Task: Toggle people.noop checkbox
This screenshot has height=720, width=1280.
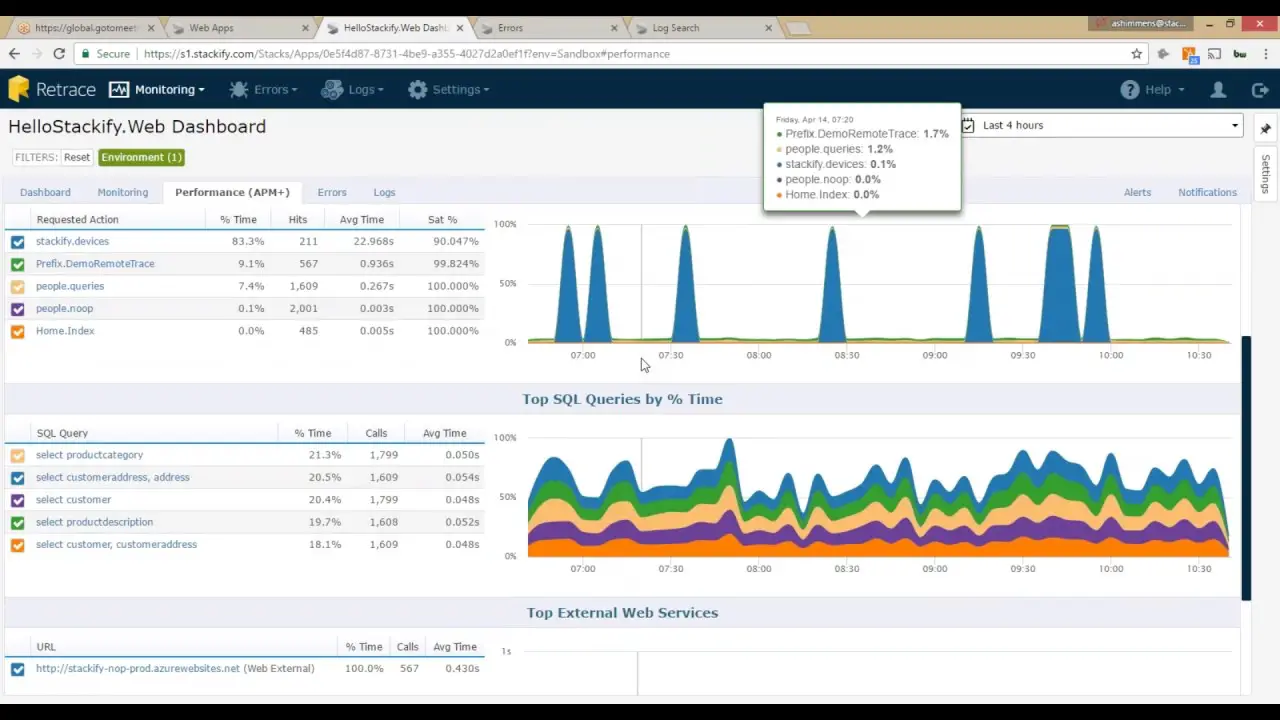Action: (x=17, y=309)
